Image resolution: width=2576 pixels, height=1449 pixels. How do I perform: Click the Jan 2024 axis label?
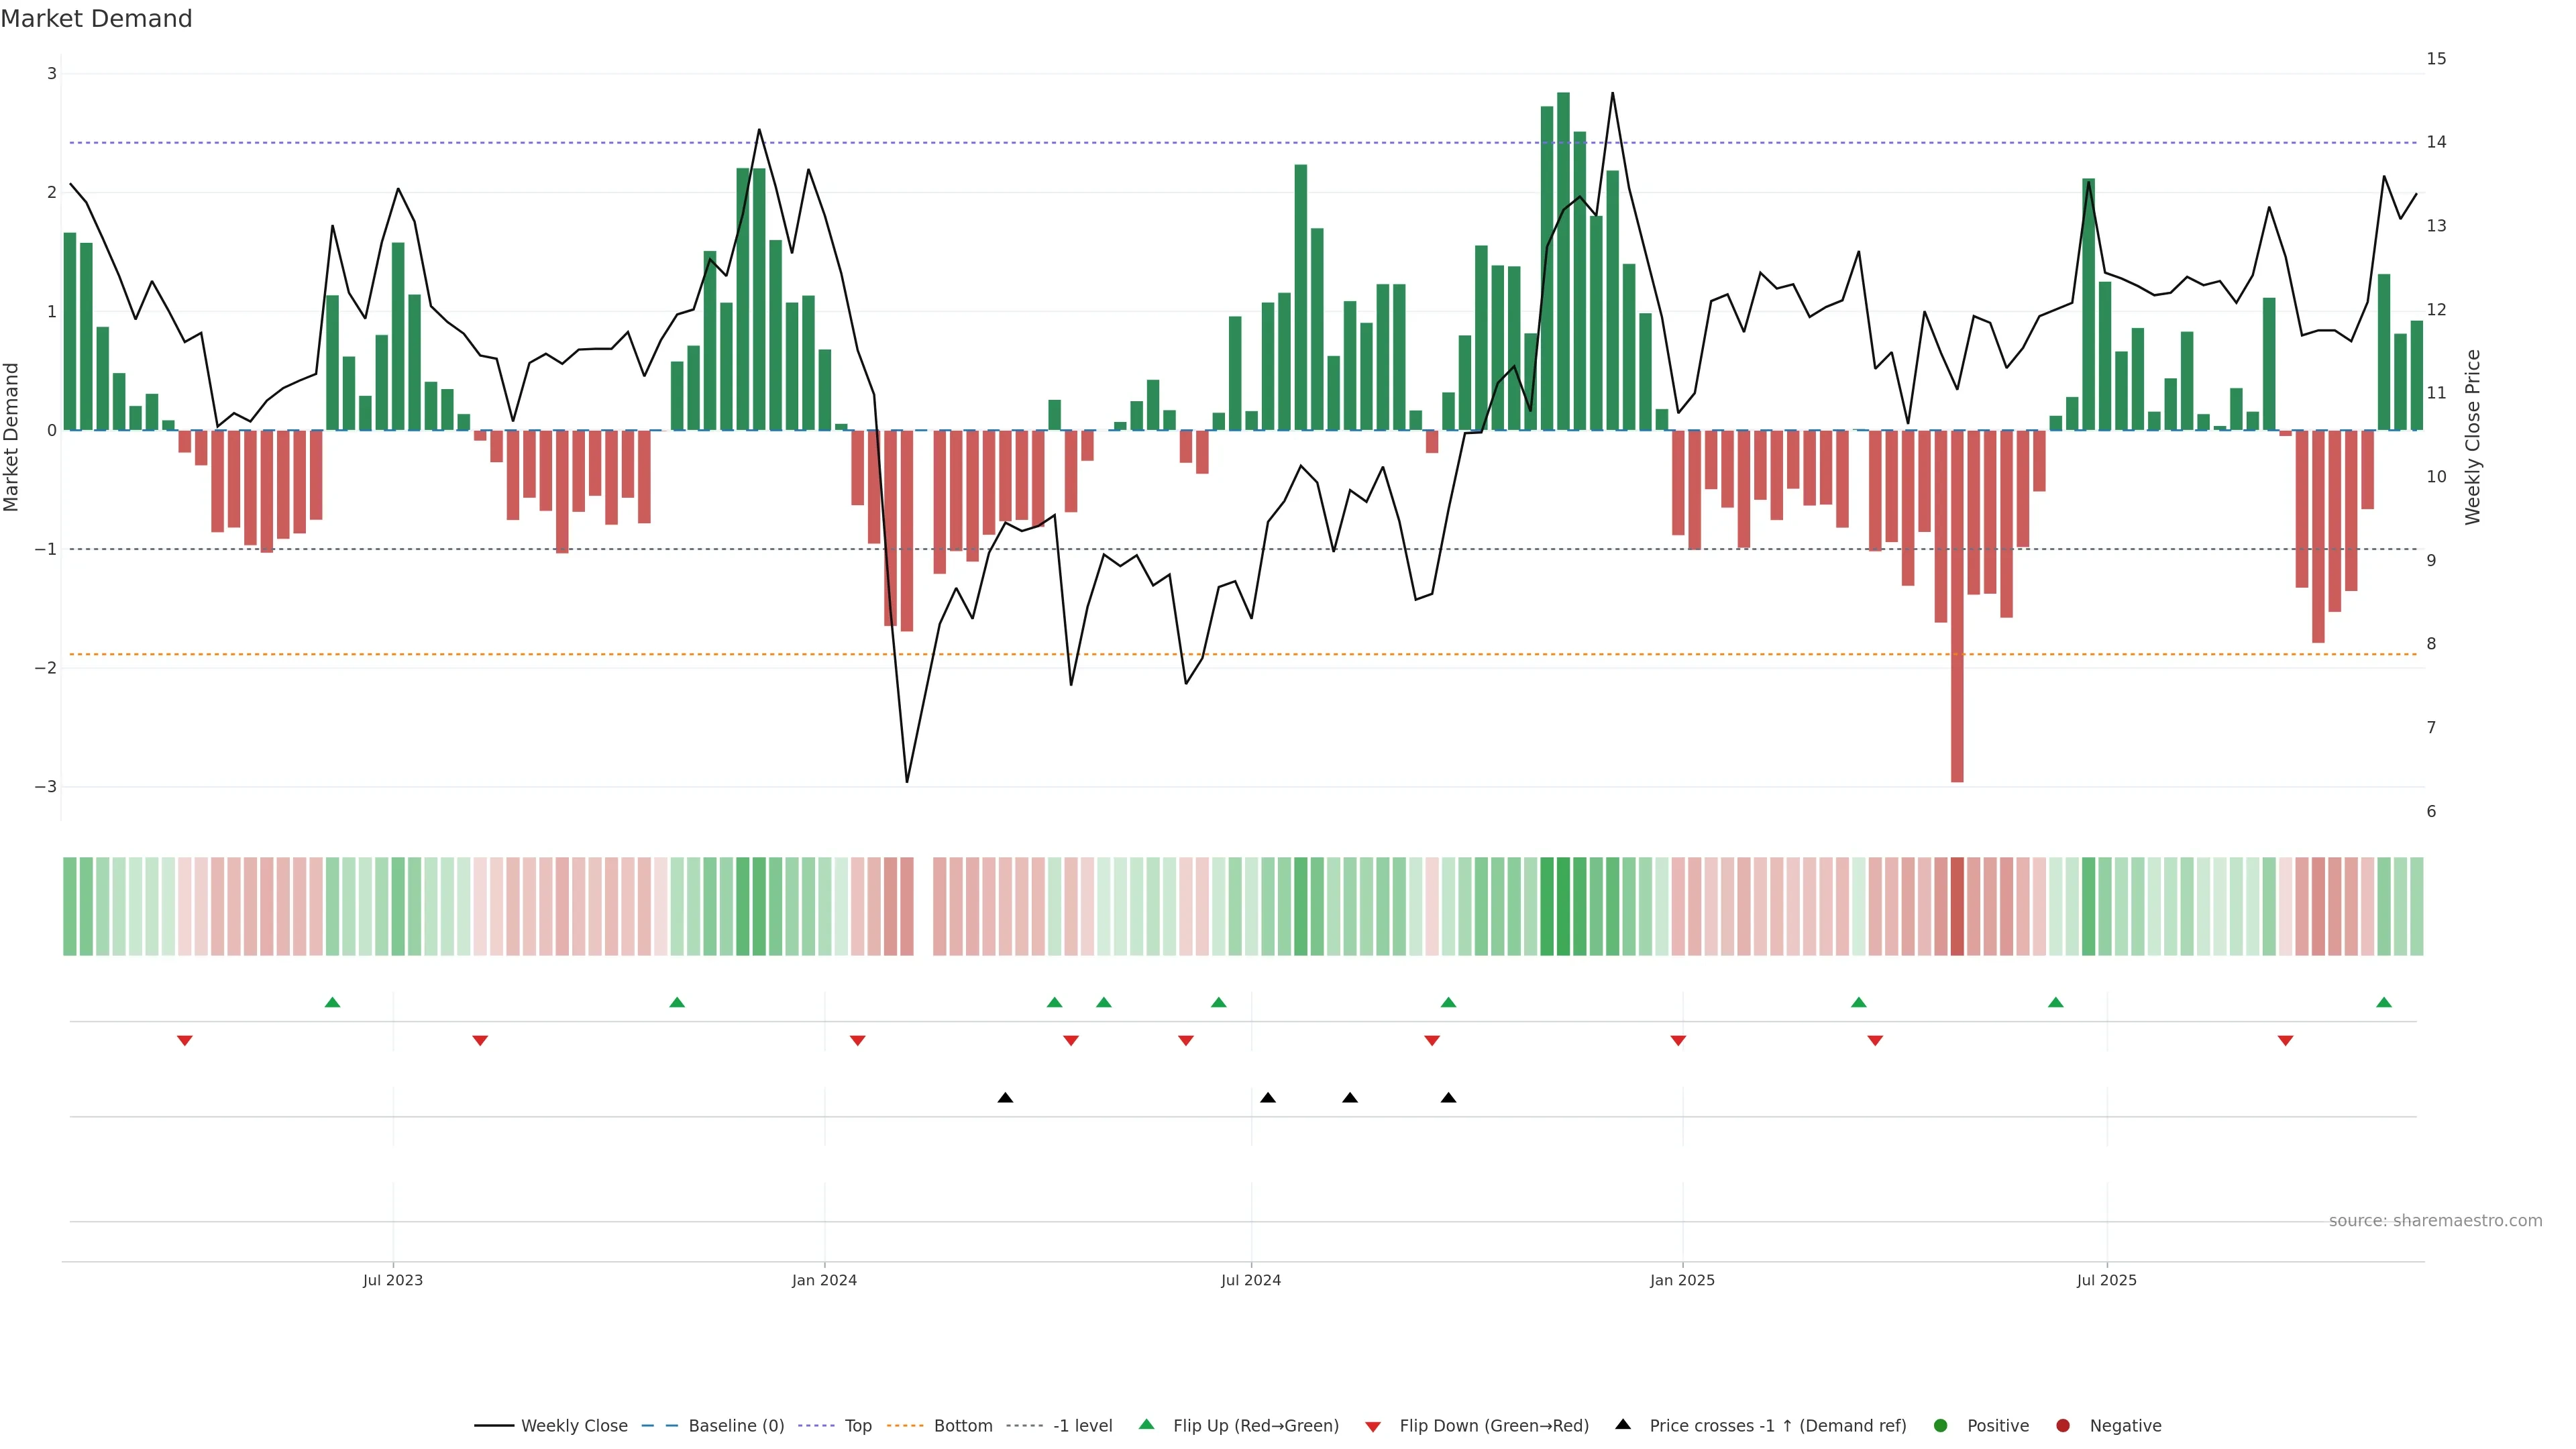click(x=824, y=1280)
